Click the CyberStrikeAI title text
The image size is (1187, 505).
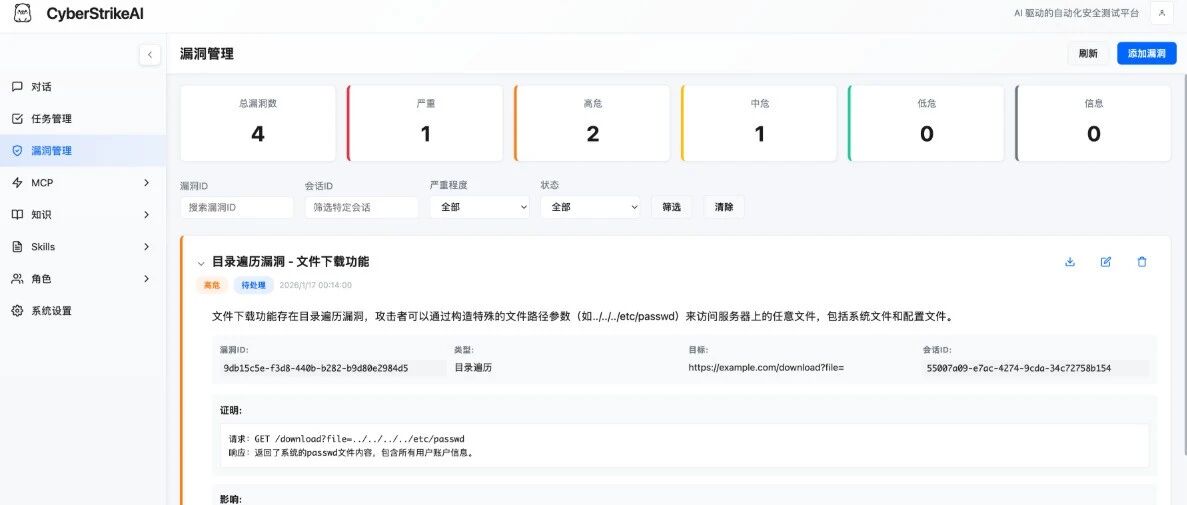tap(95, 14)
